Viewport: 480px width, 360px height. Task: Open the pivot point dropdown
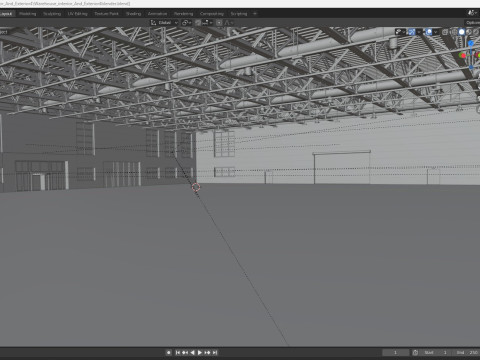[x=187, y=23]
